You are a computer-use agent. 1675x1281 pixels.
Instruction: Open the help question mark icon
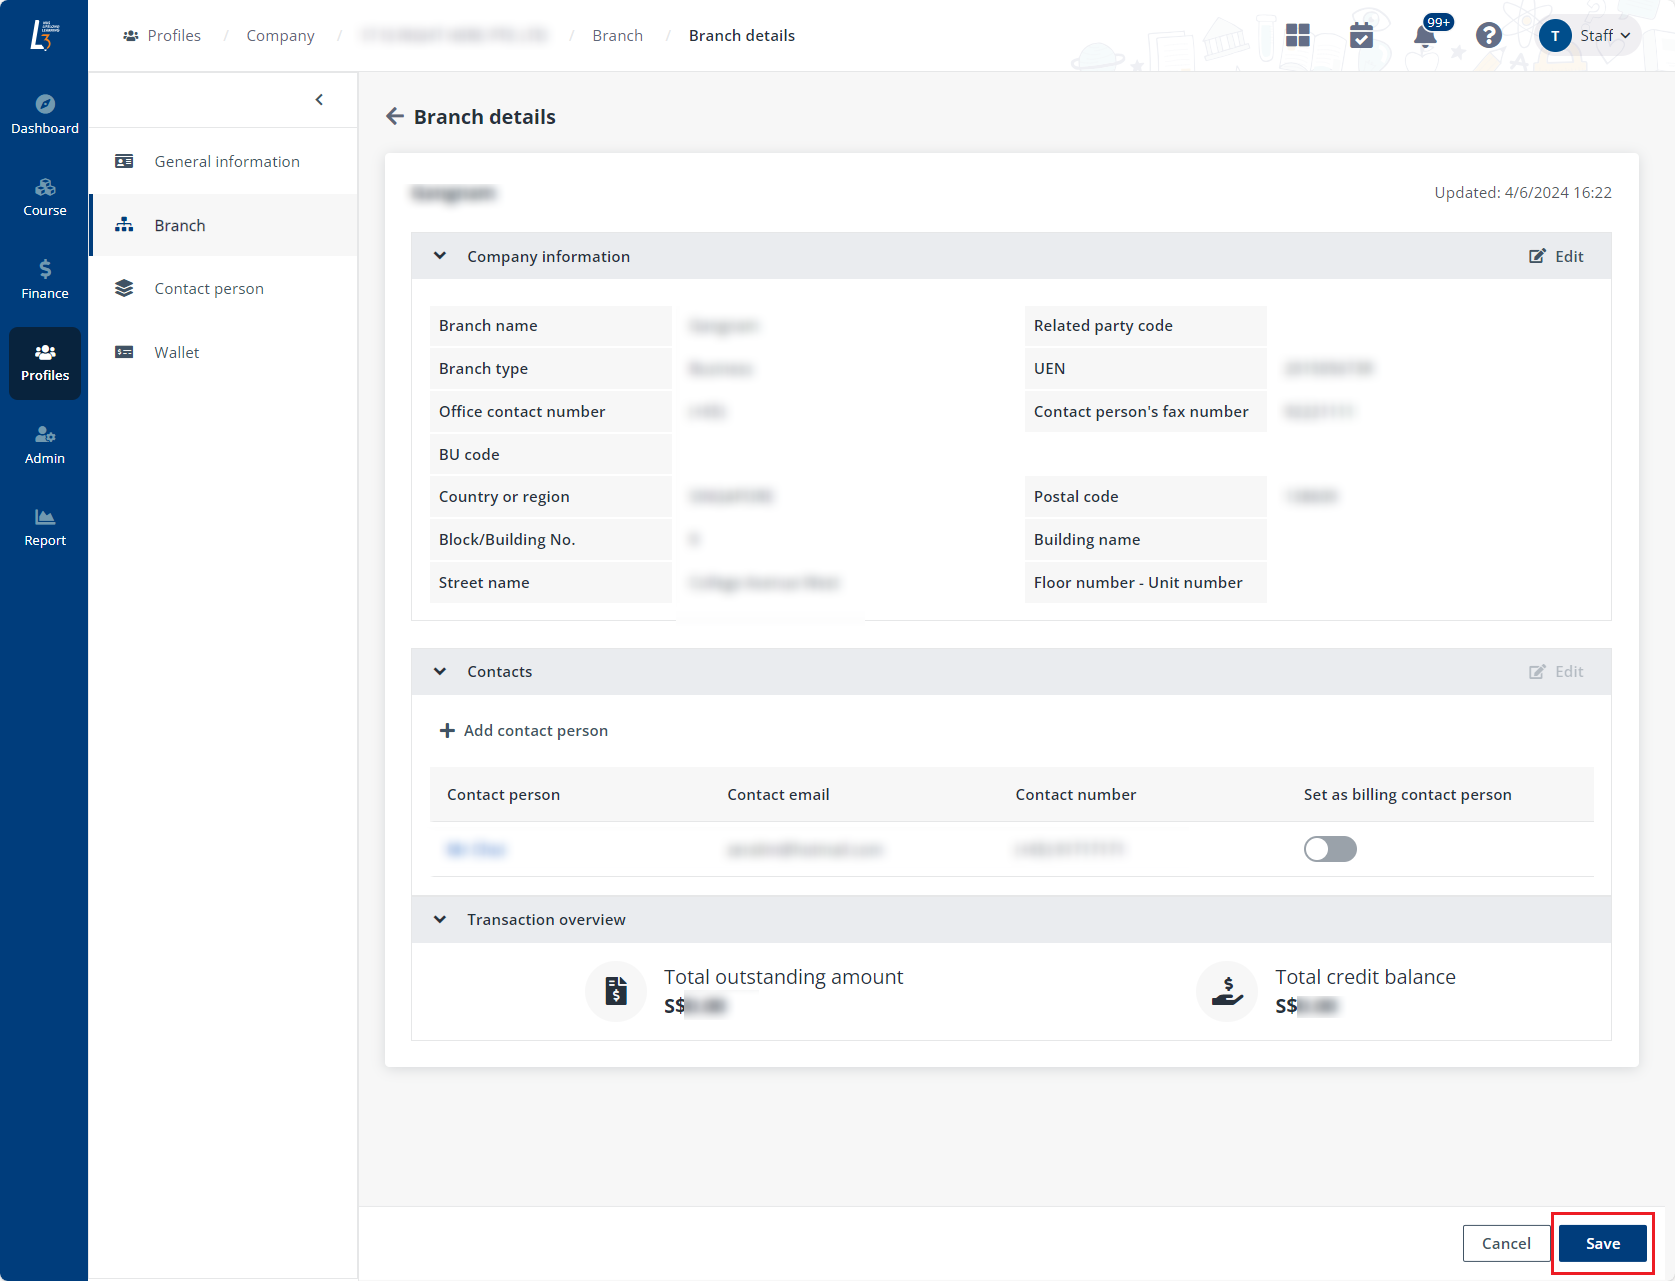1489,36
